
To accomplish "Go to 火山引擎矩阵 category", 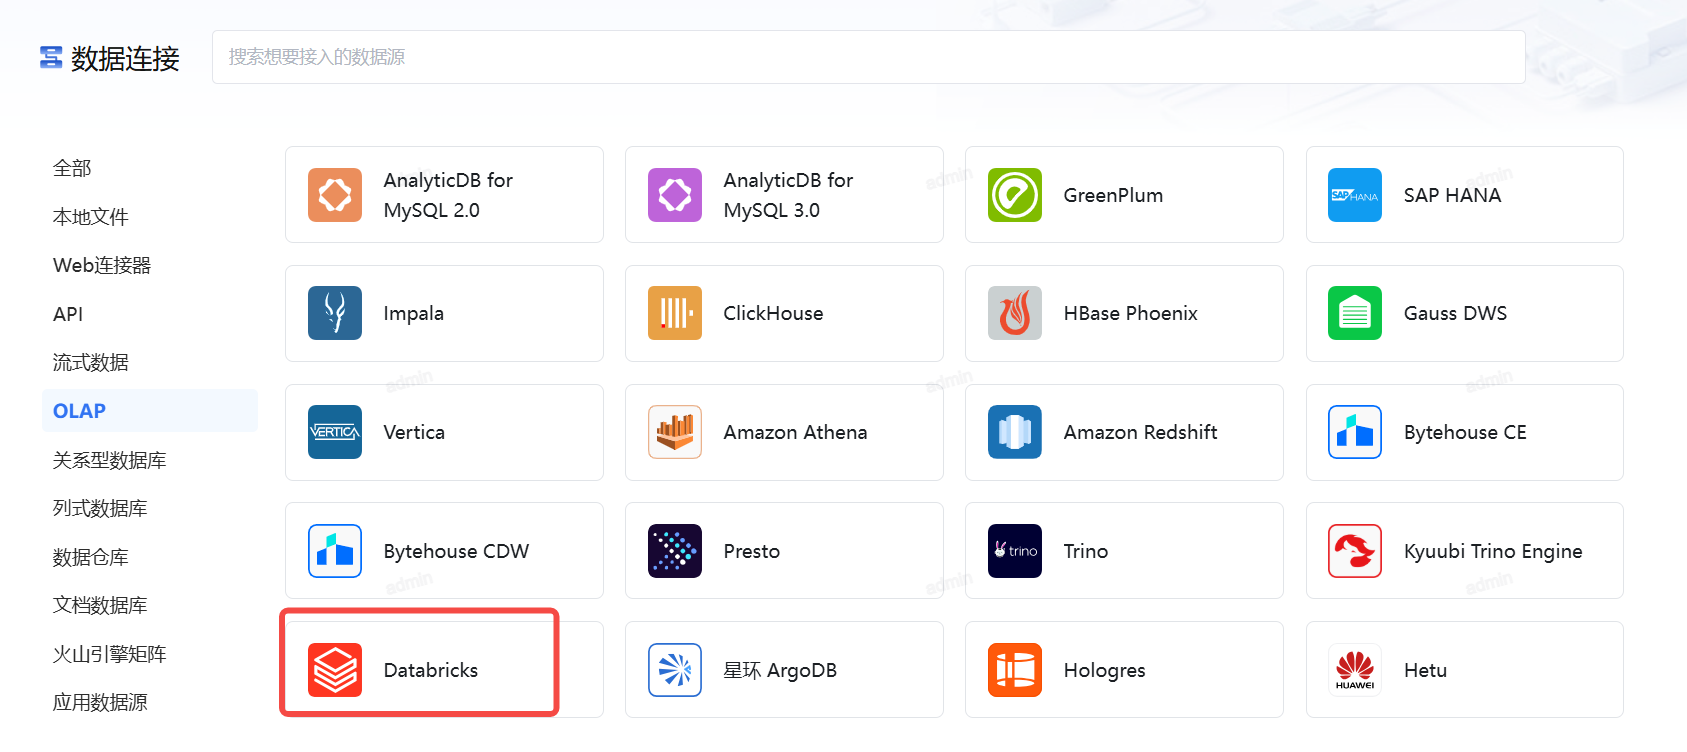I will (x=110, y=654).
